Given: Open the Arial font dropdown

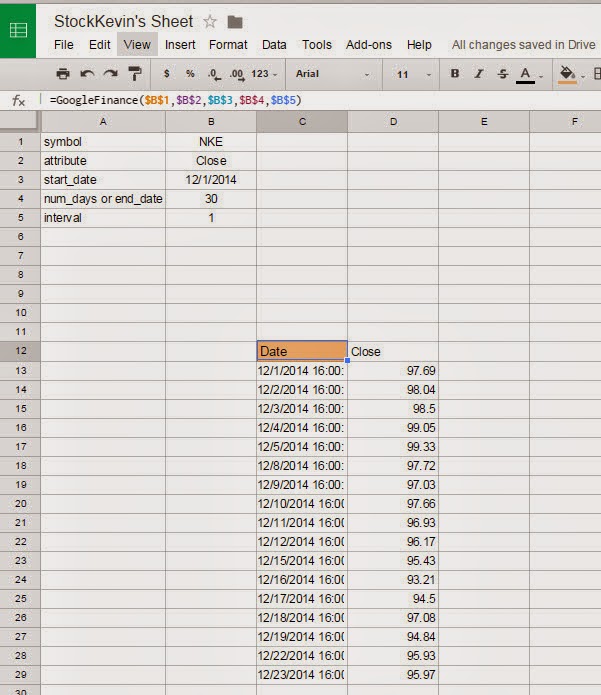Looking at the screenshot, I should point(332,74).
